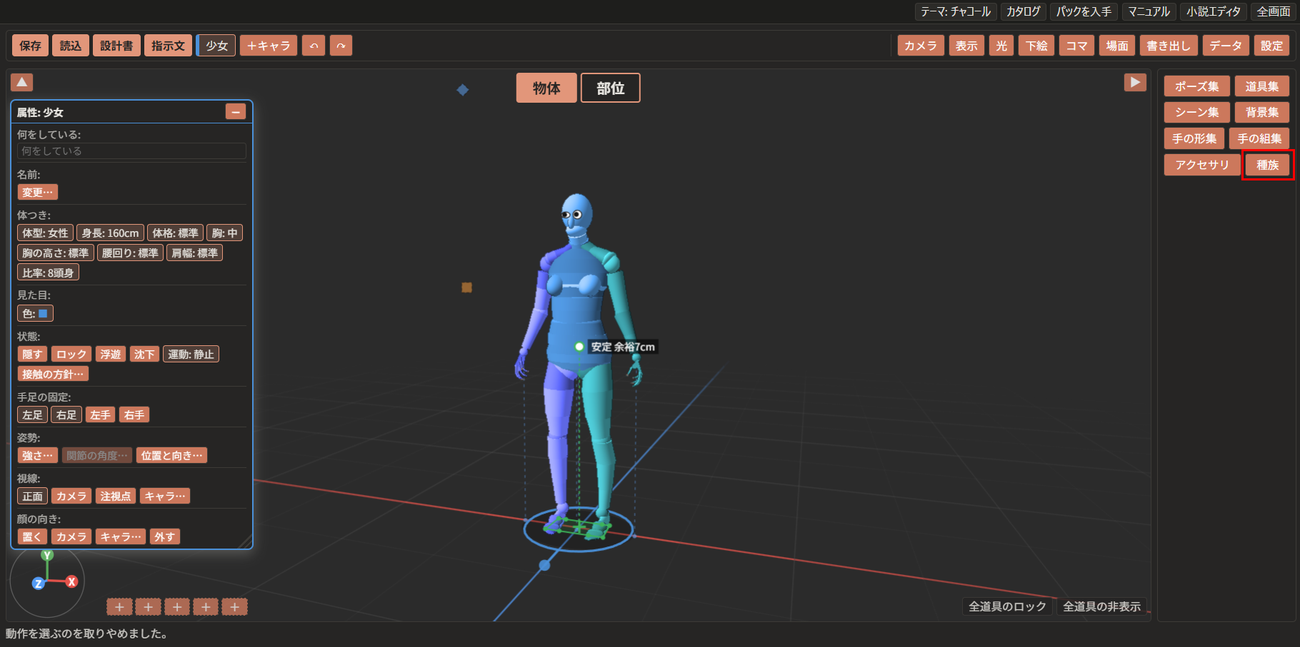The image size is (1300, 647).
Task: Open the 胸の高さ: 標準 selector
Action: 56,253
